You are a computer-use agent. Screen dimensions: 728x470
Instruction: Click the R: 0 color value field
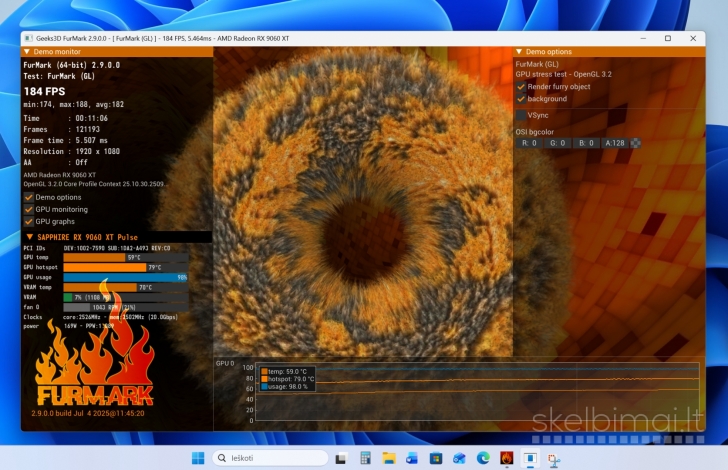530,143
